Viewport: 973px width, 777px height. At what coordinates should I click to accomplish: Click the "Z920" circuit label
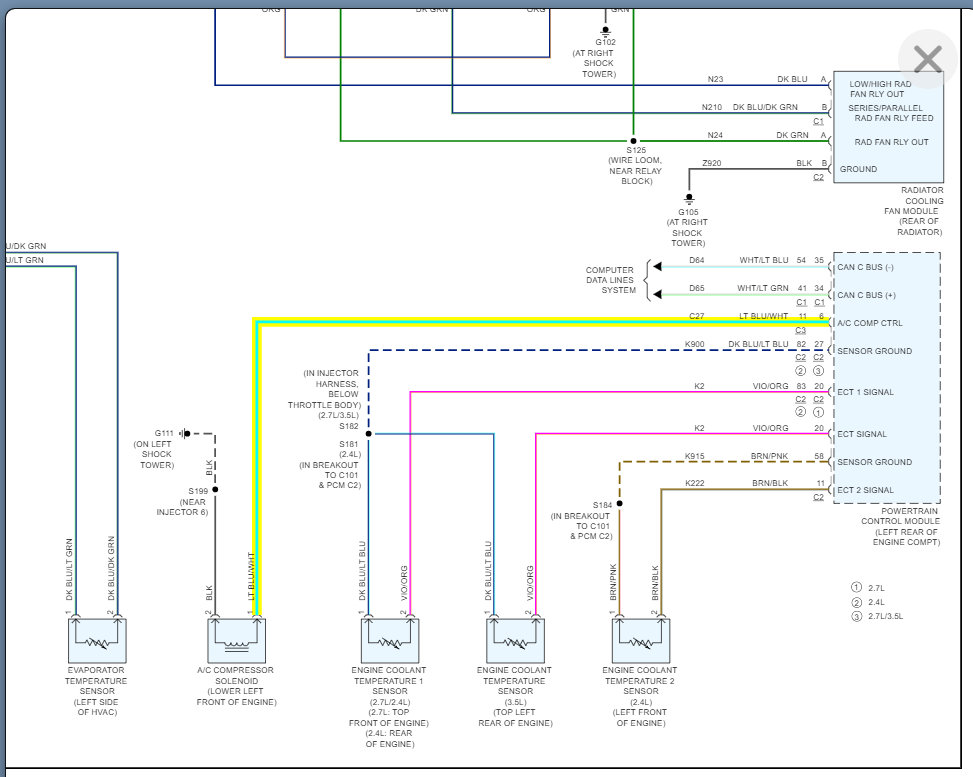coord(712,163)
